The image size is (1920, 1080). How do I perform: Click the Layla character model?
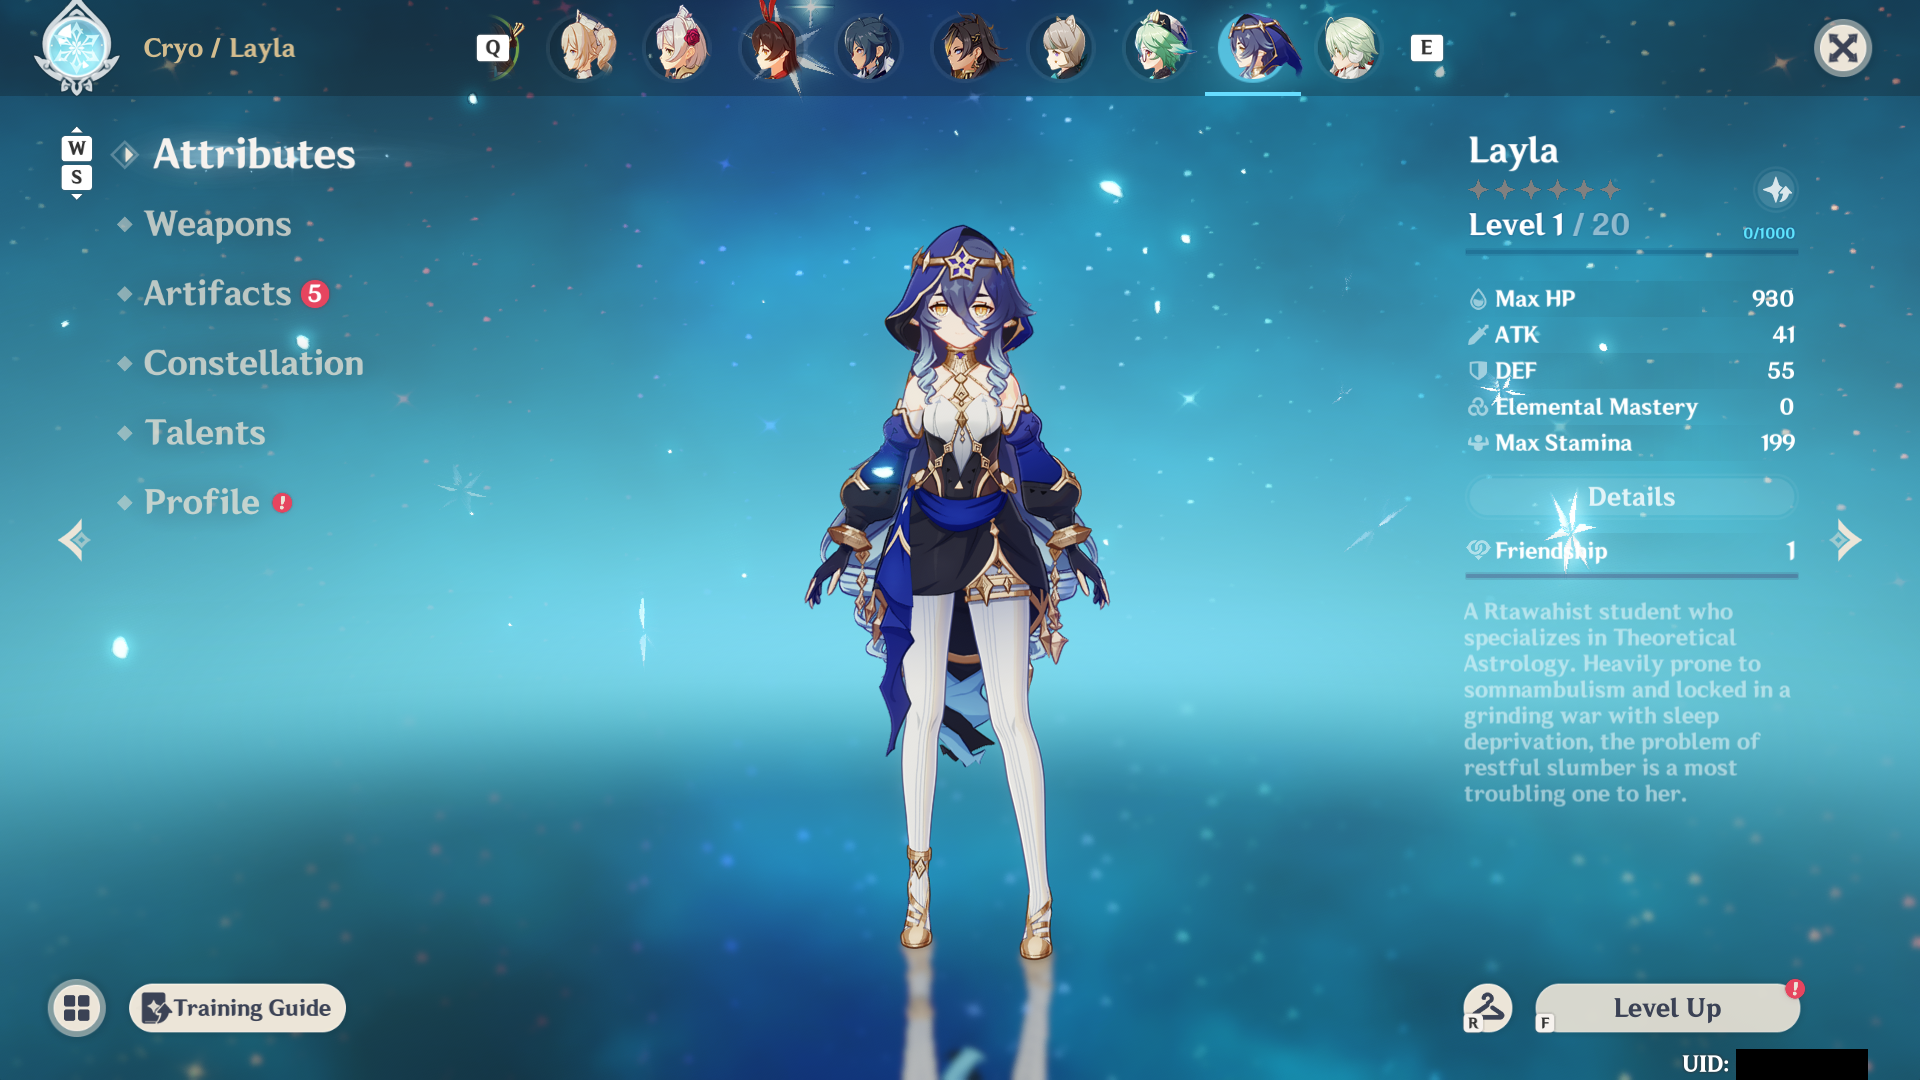pos(960,590)
